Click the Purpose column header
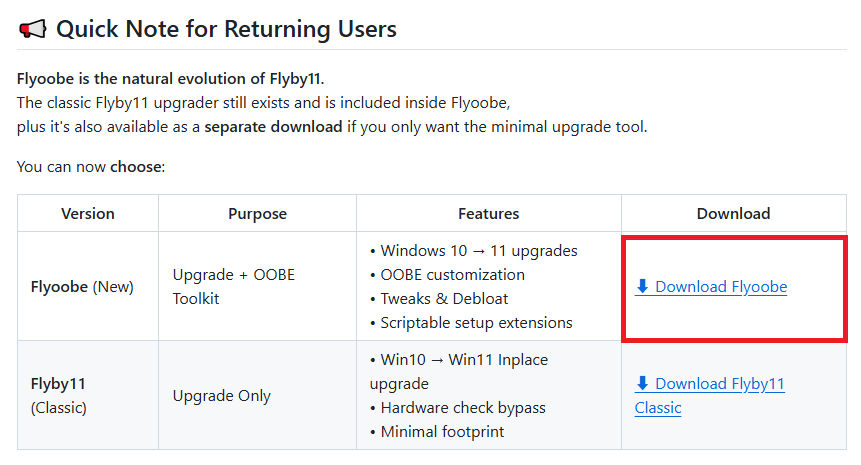 pyautogui.click(x=257, y=214)
